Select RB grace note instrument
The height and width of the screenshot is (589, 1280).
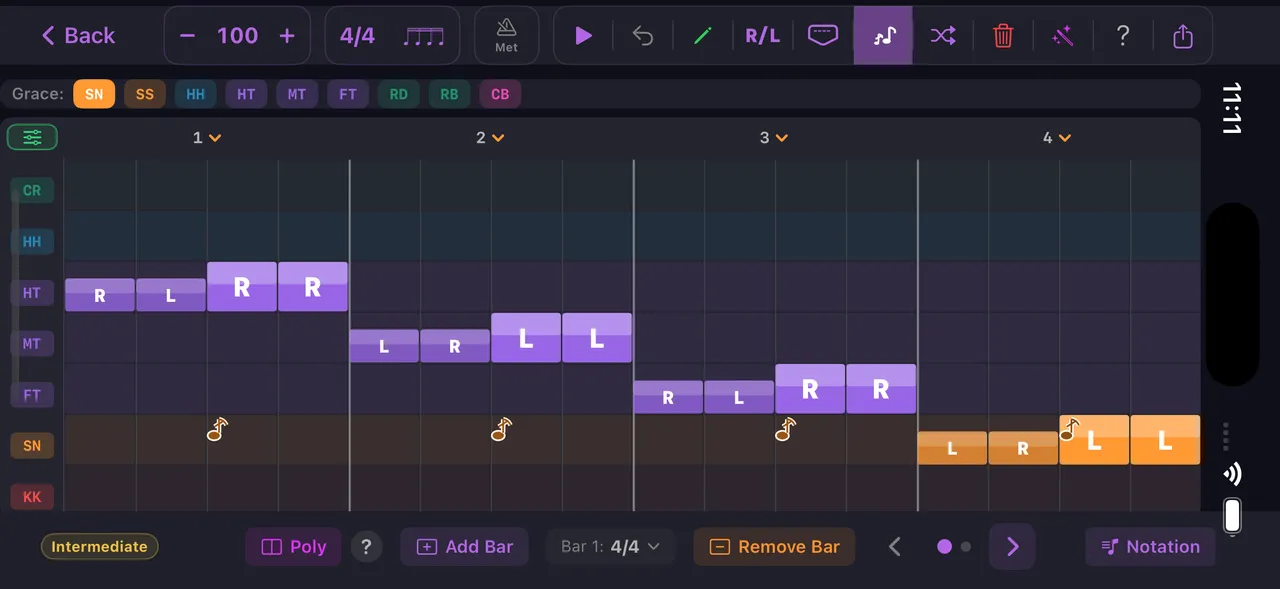tap(449, 94)
